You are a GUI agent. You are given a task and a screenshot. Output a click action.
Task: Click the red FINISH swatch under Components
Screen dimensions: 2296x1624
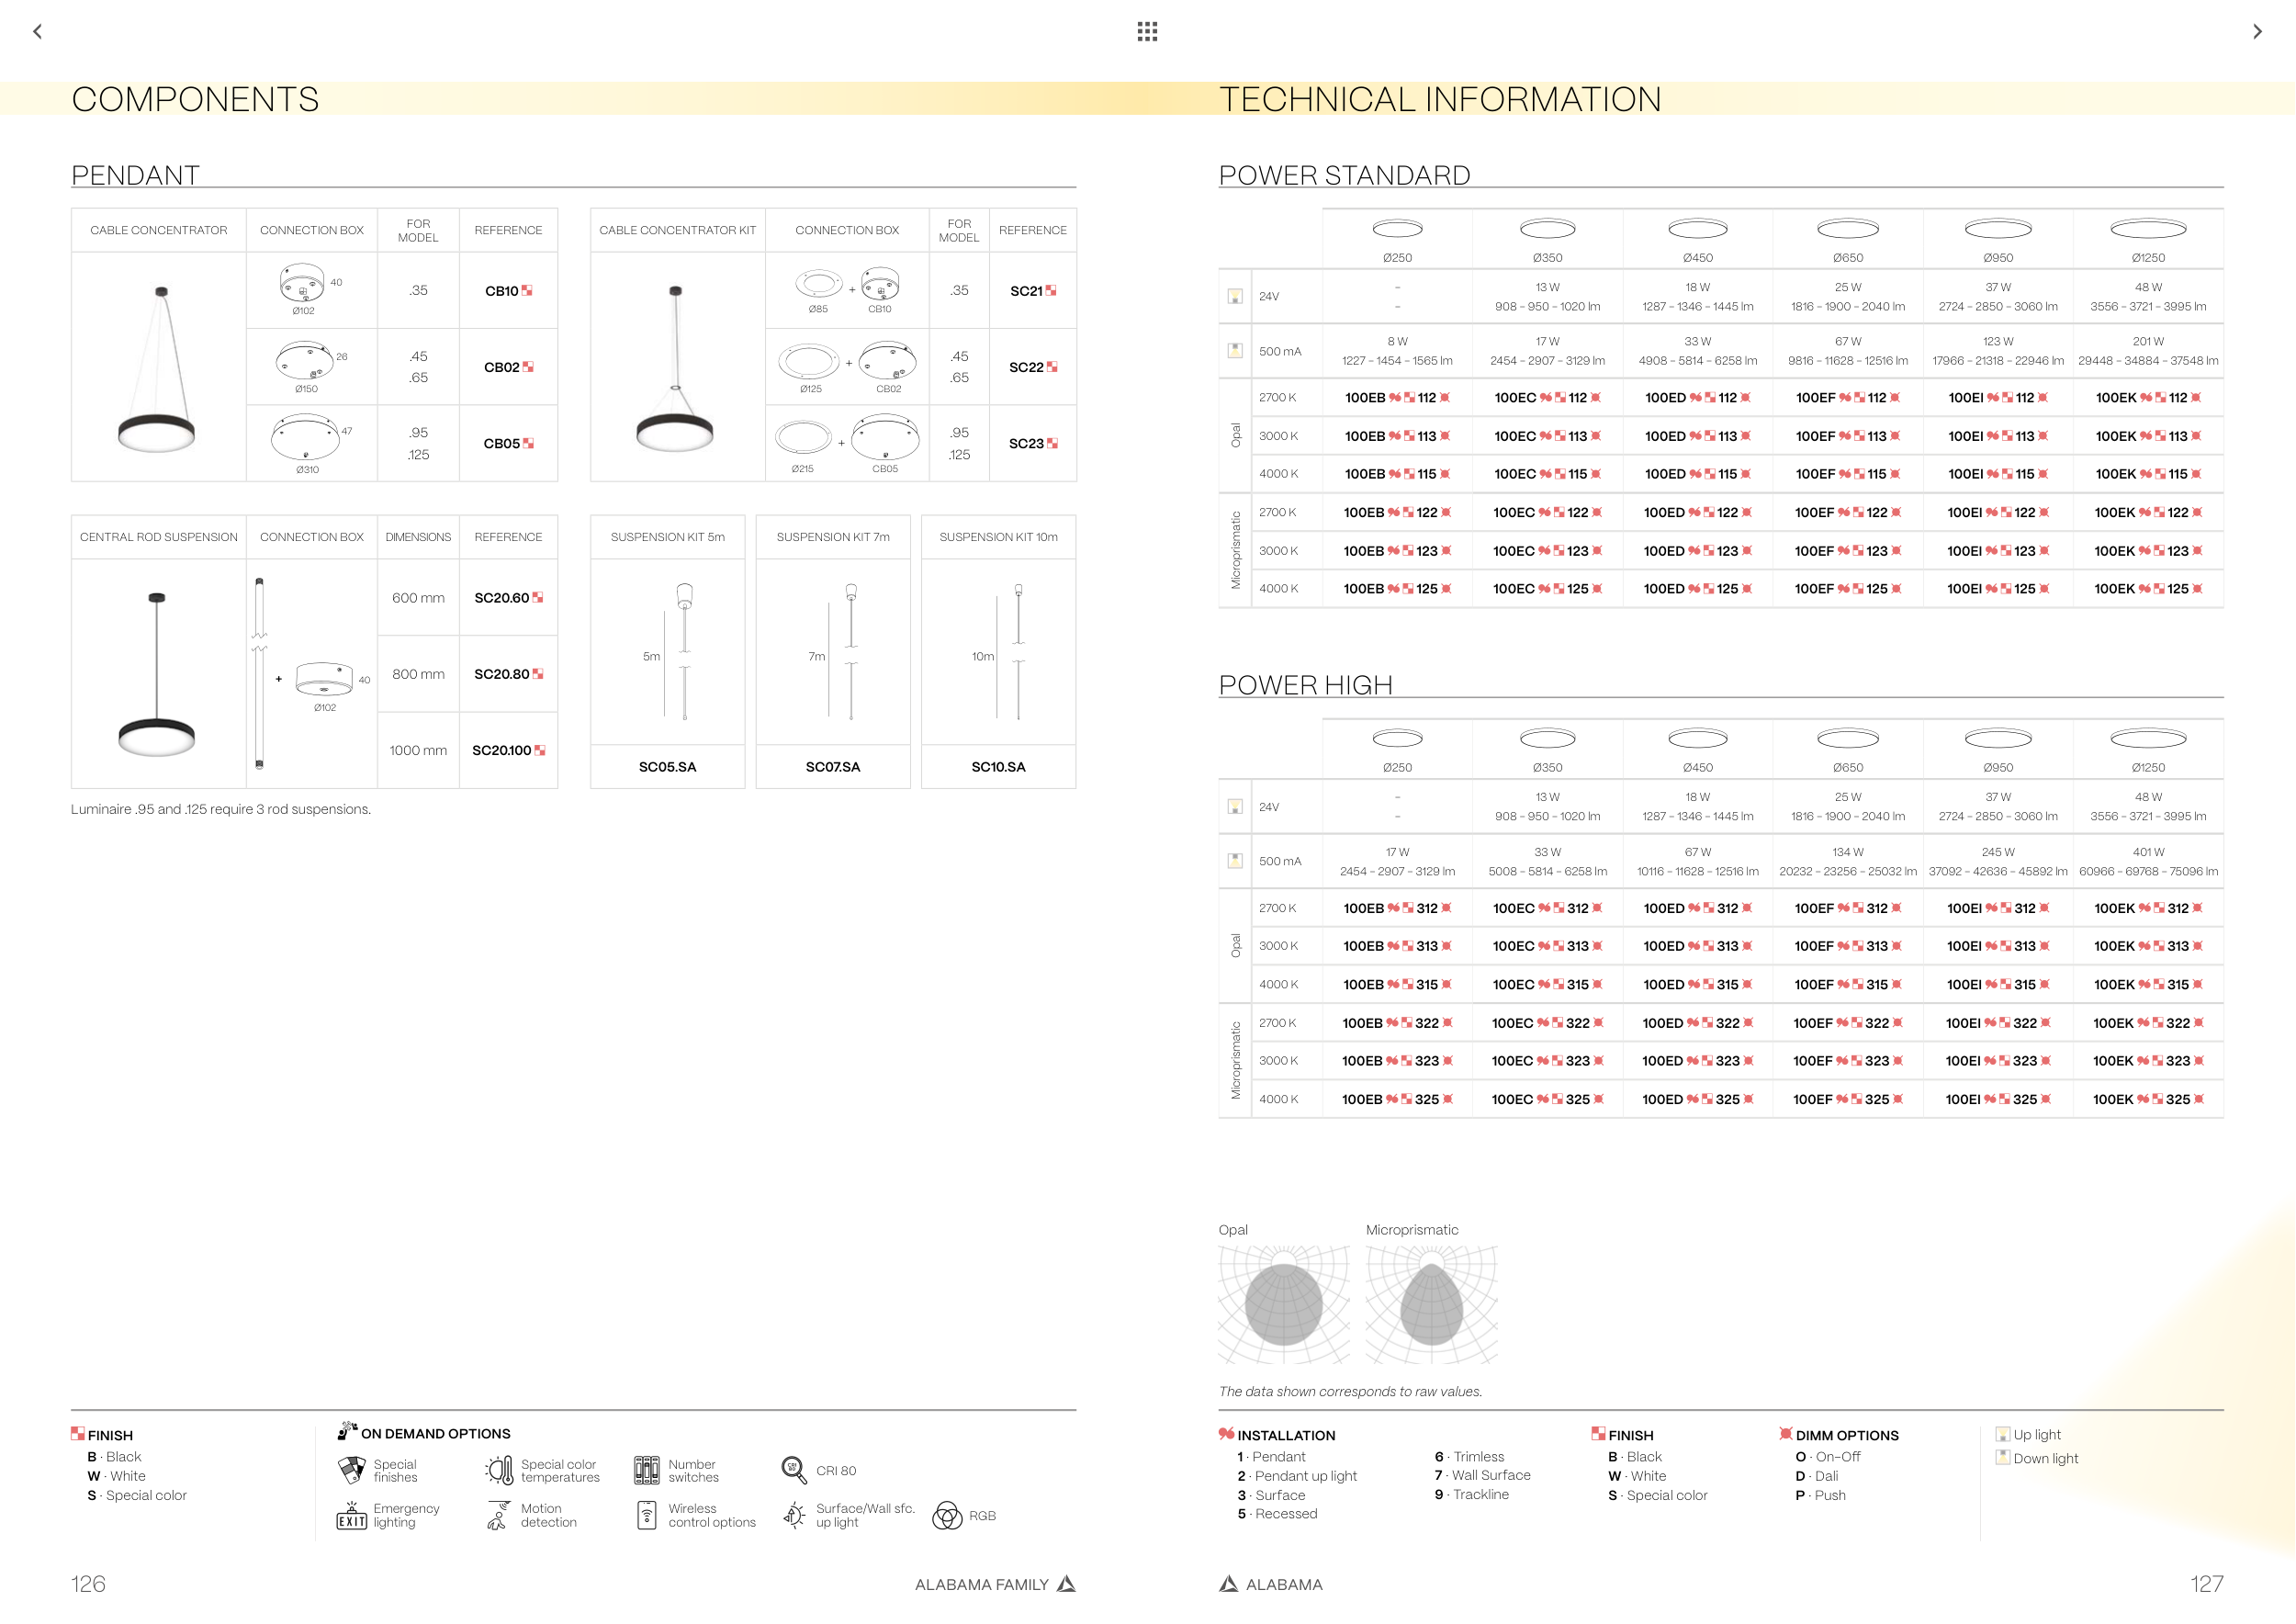tap(78, 1434)
